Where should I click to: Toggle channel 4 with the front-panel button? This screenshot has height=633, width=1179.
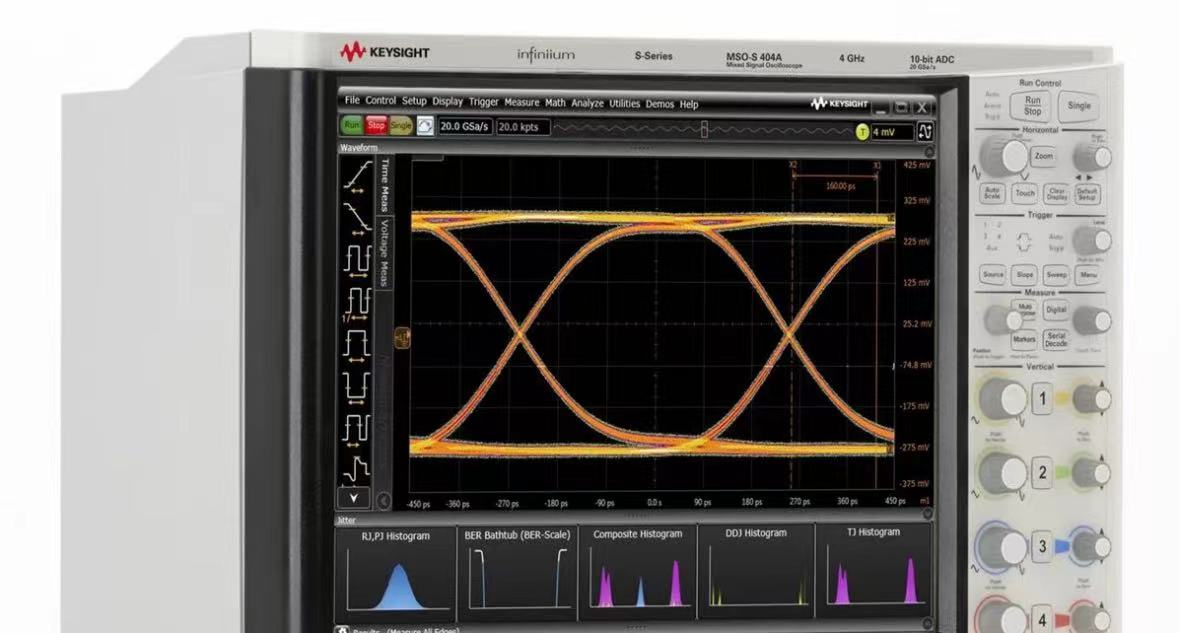(x=1042, y=619)
